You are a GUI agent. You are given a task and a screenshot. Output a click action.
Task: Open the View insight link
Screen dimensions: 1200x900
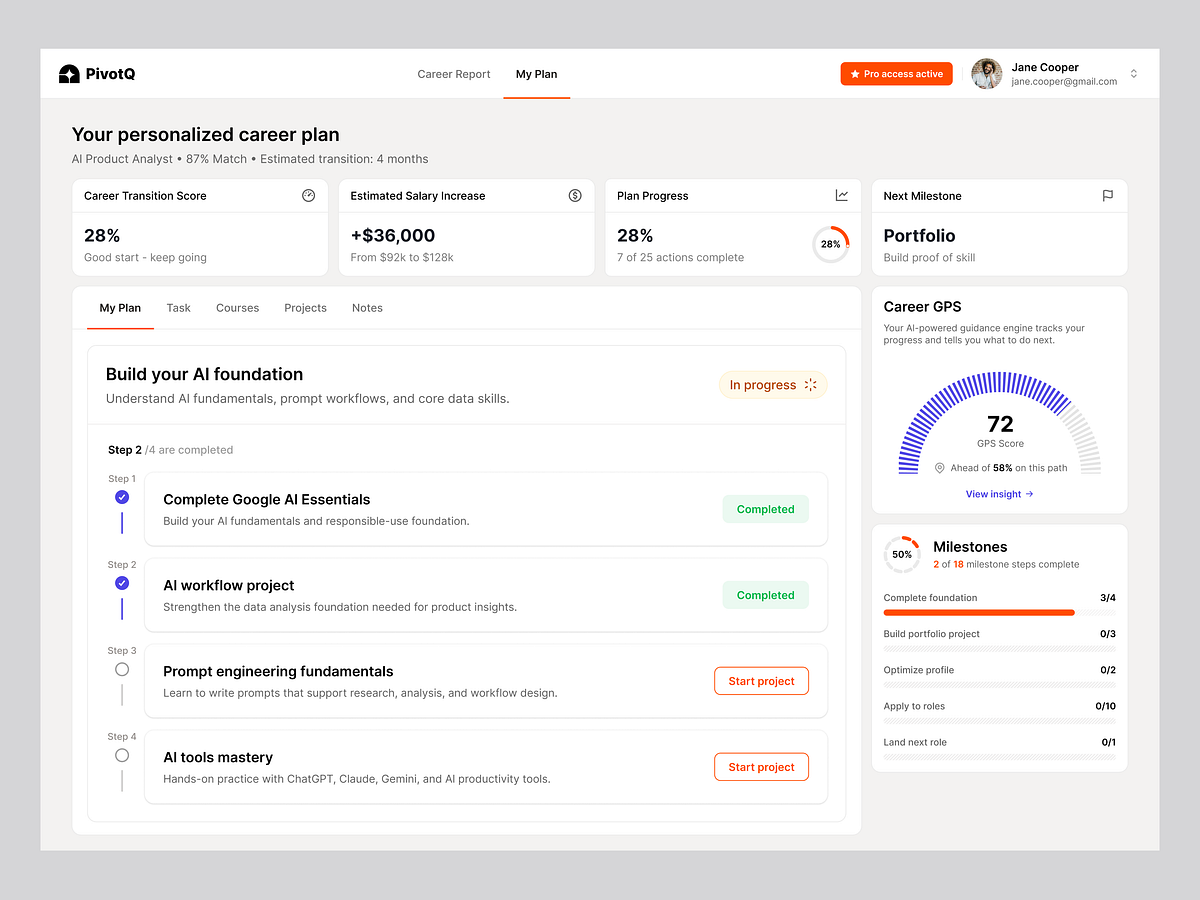(x=1000, y=494)
